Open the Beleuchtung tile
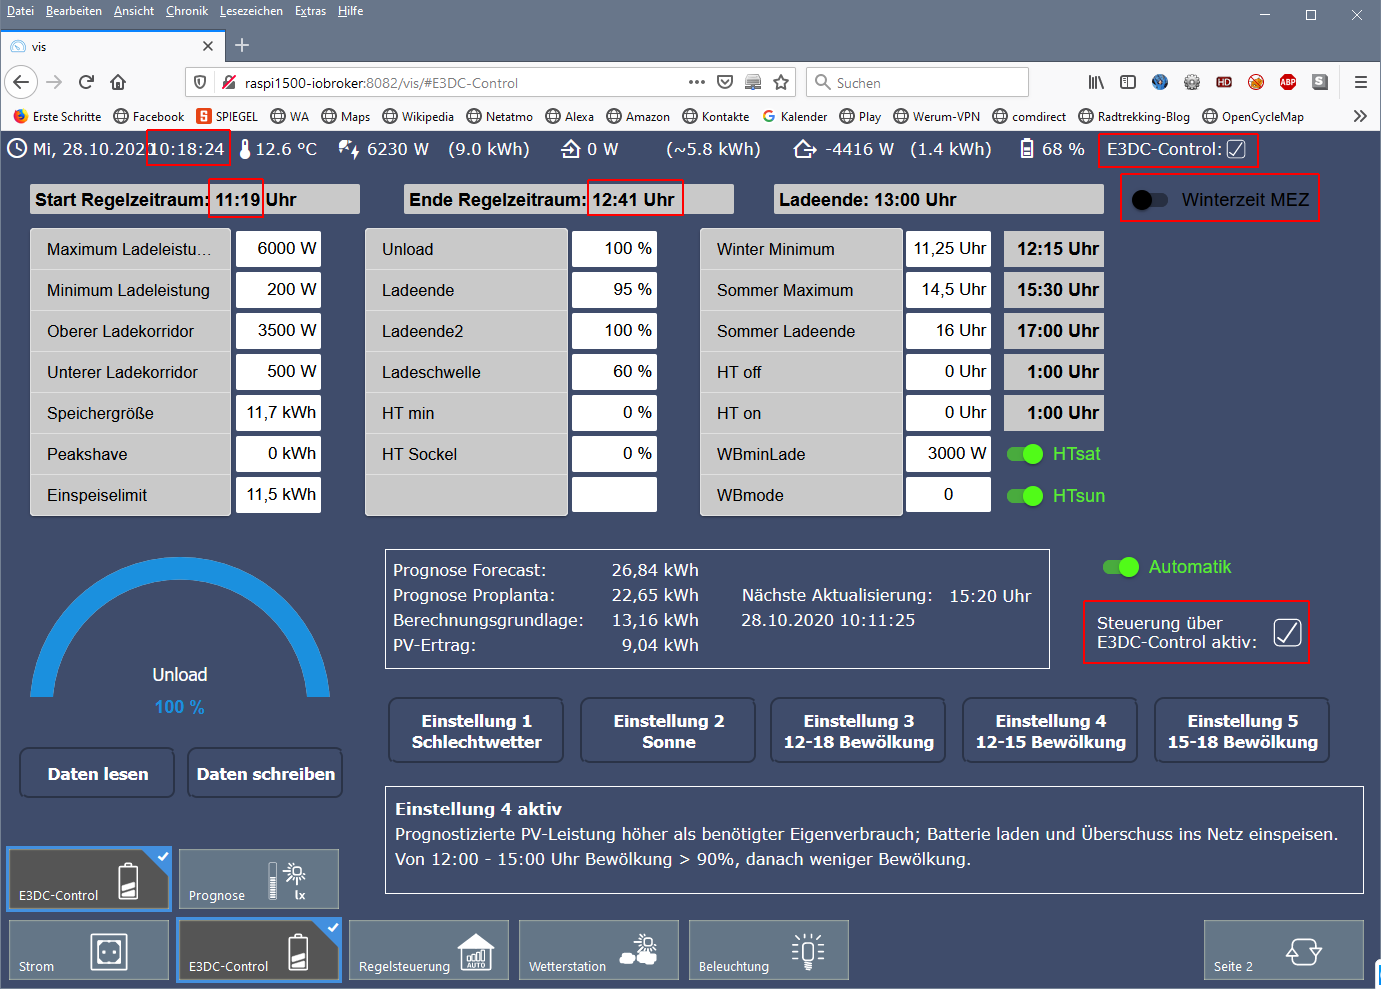This screenshot has height=989, width=1381. coord(769,950)
